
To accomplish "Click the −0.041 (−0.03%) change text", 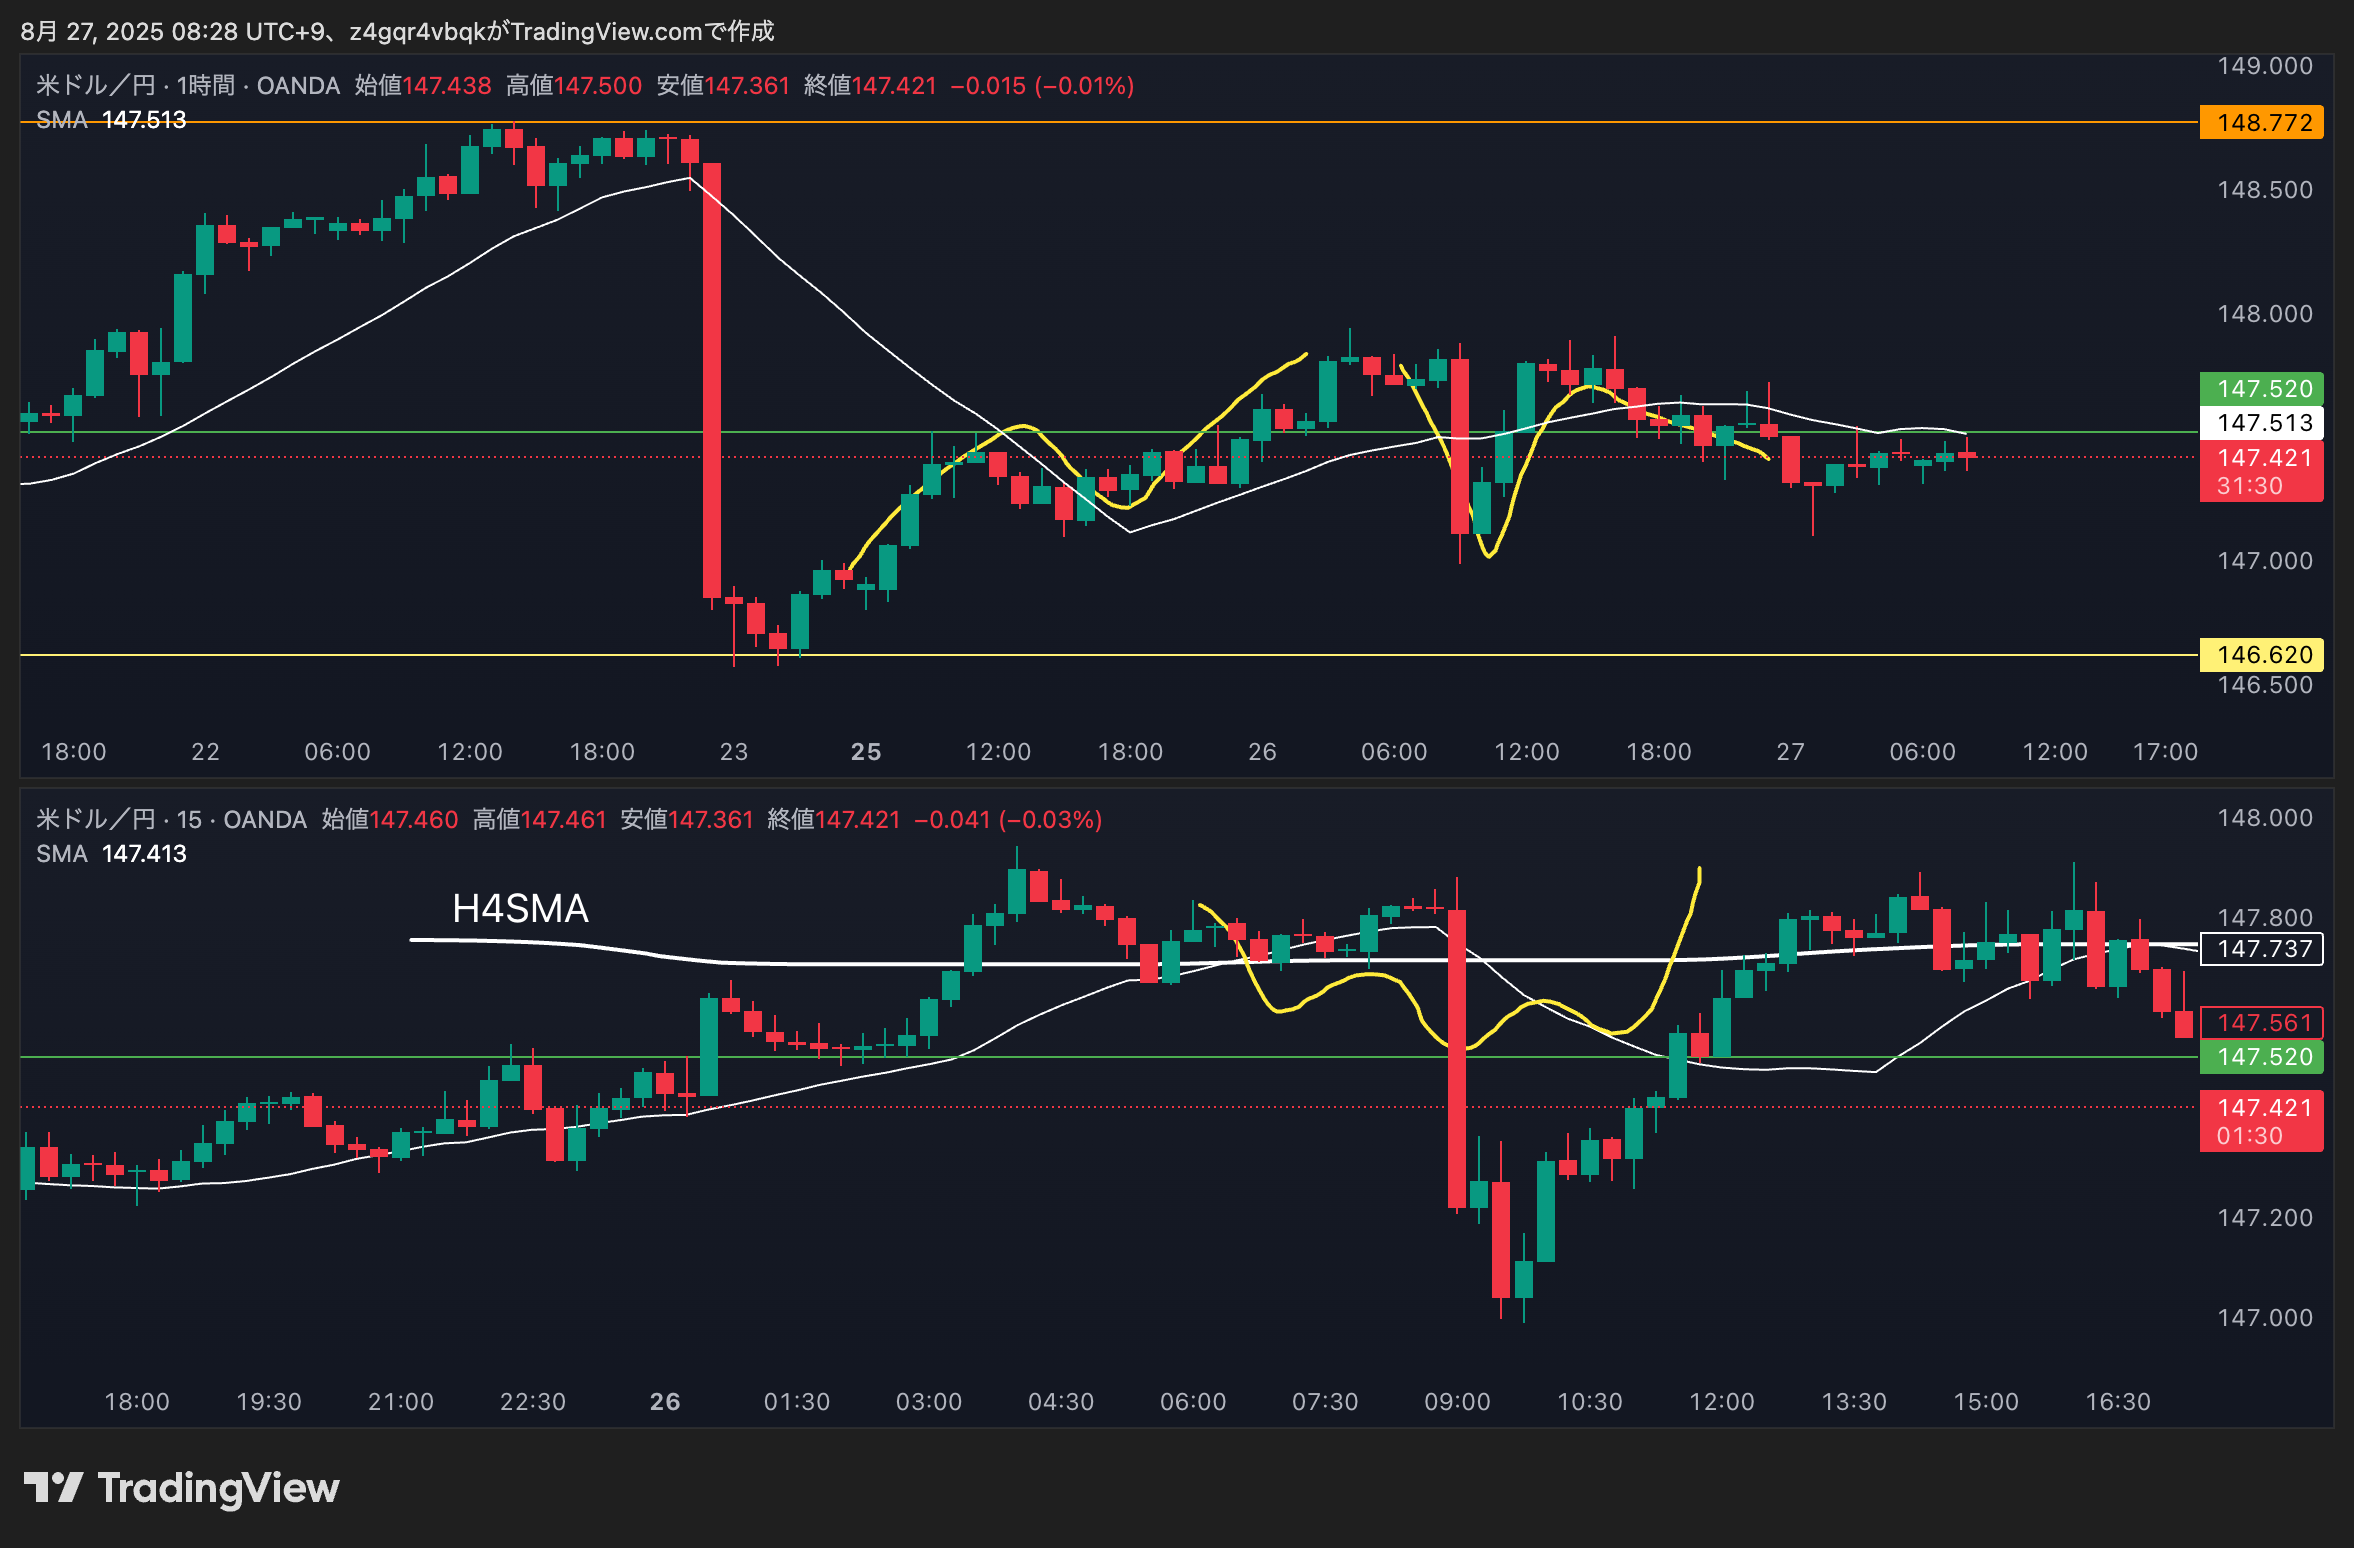I will [1008, 820].
